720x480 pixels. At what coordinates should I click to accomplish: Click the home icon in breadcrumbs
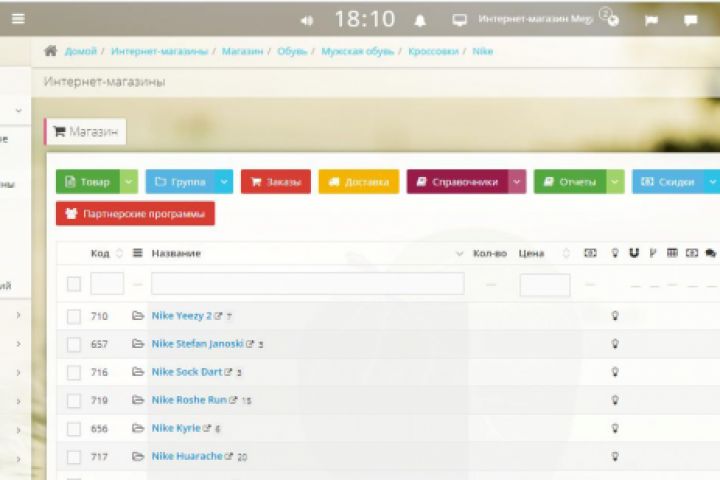(x=51, y=51)
